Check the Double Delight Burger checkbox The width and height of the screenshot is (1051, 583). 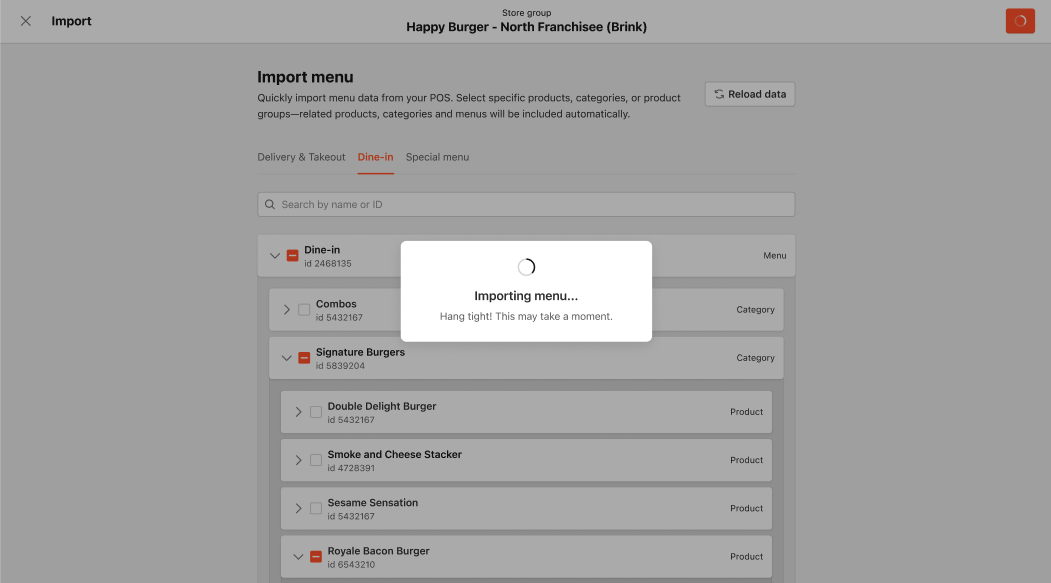tap(316, 412)
